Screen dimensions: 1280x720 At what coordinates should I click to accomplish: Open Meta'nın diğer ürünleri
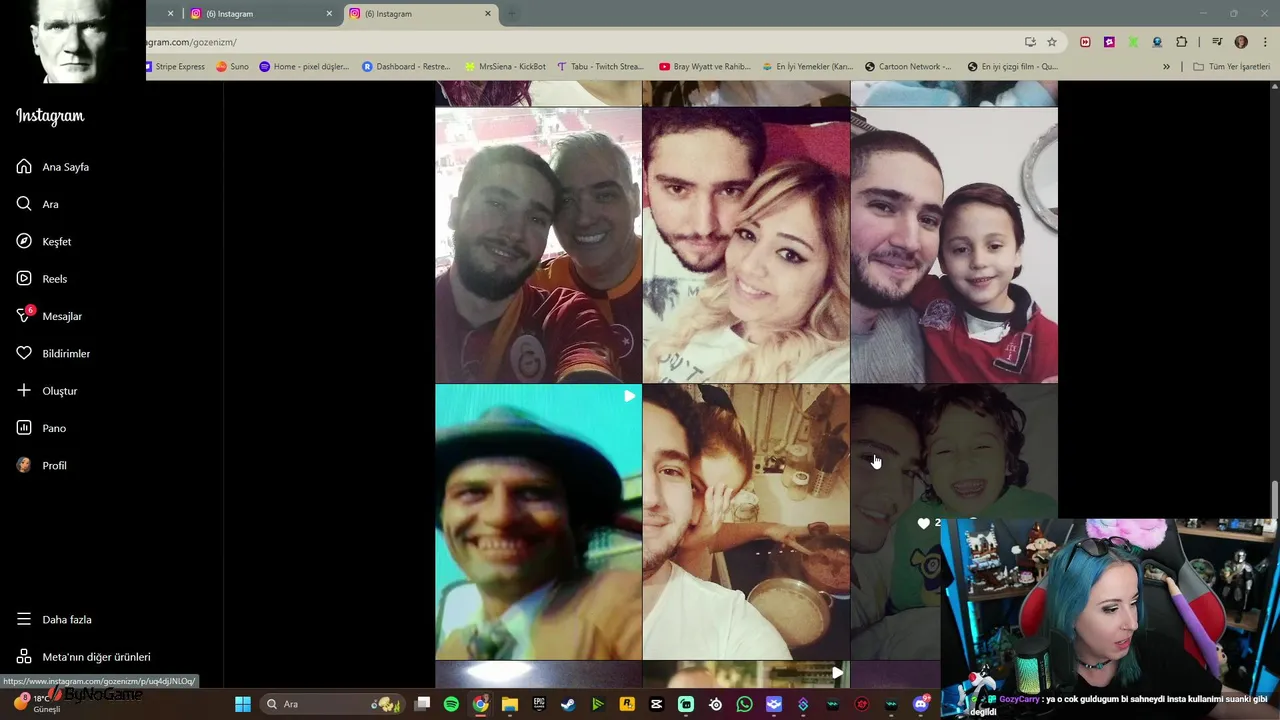[83, 657]
